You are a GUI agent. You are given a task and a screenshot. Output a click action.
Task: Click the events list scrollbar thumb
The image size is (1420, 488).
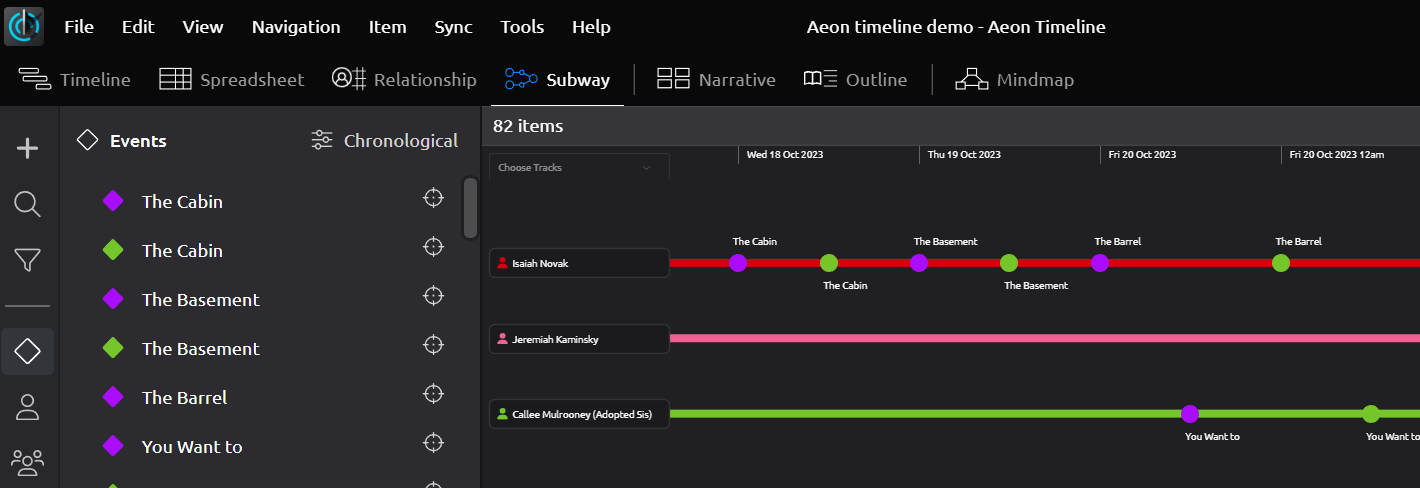(x=470, y=208)
